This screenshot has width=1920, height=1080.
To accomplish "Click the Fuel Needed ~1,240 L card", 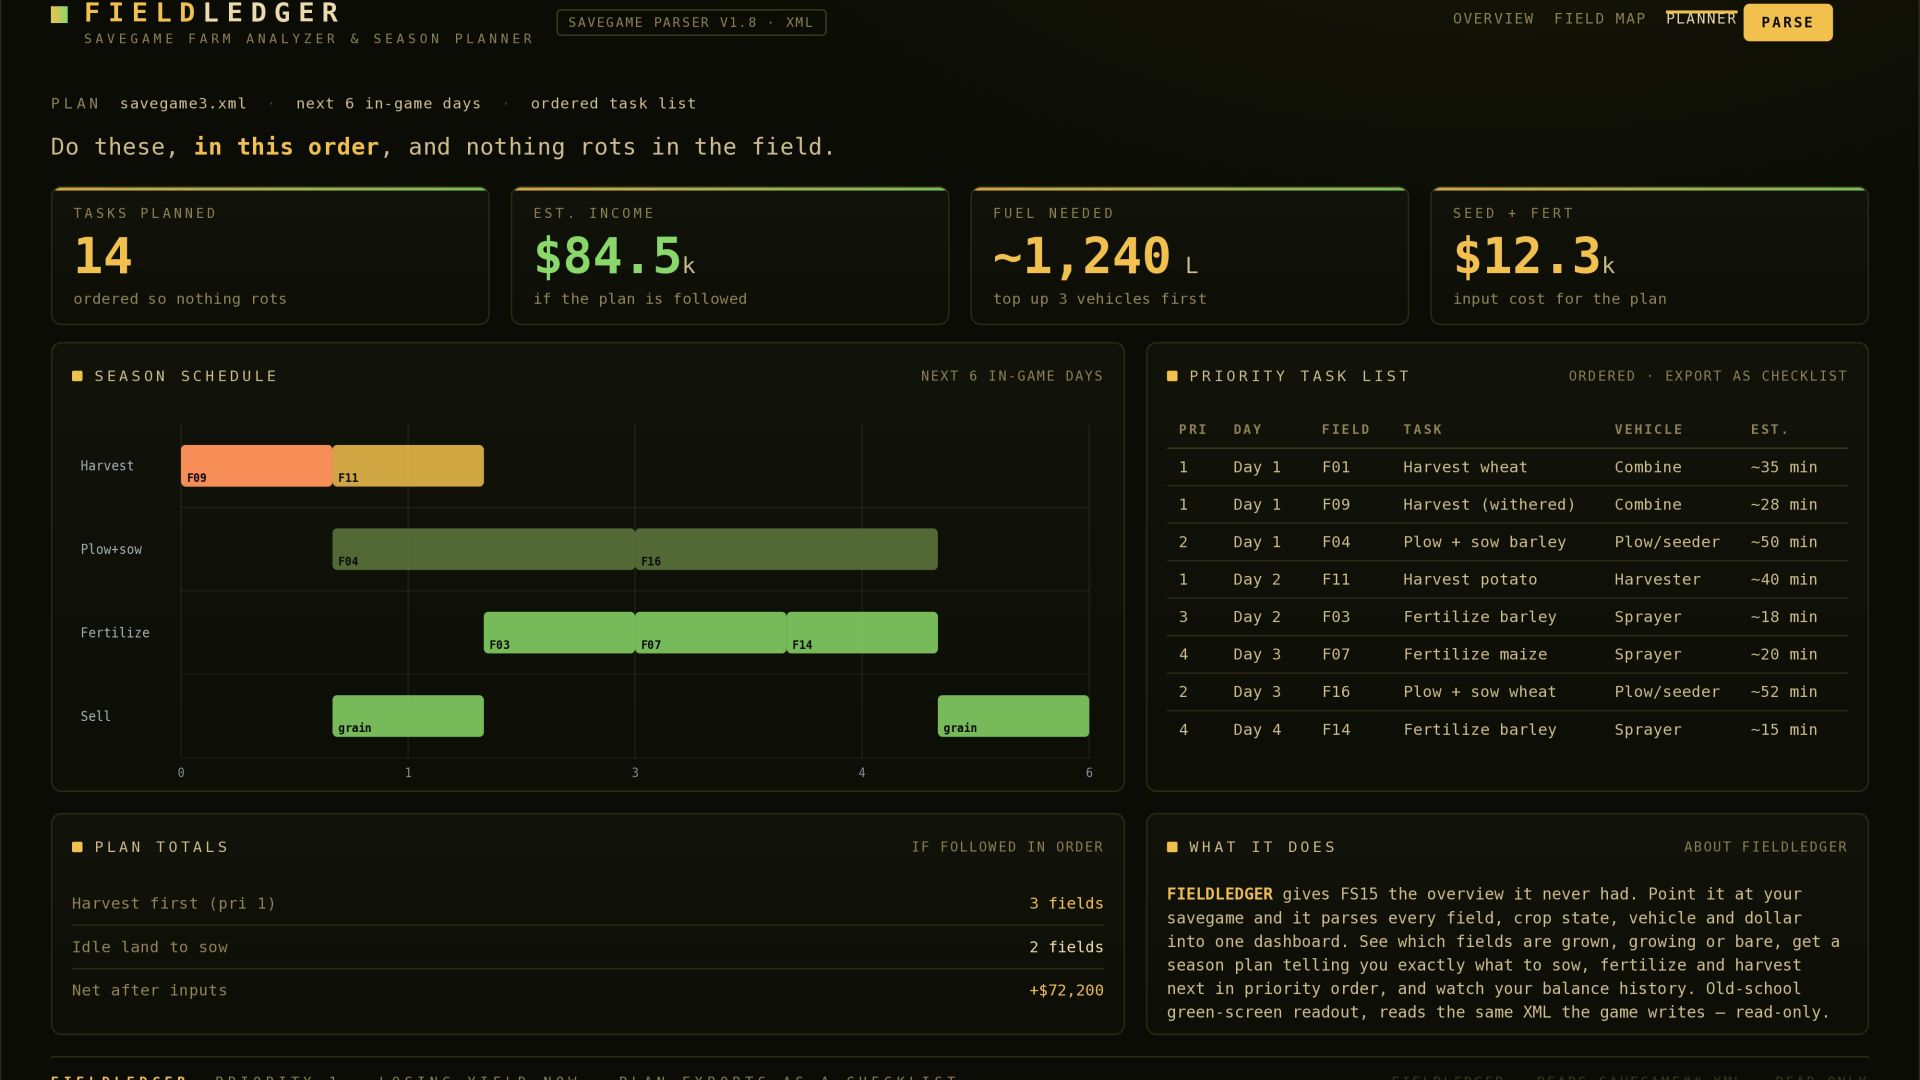I will 1190,256.
